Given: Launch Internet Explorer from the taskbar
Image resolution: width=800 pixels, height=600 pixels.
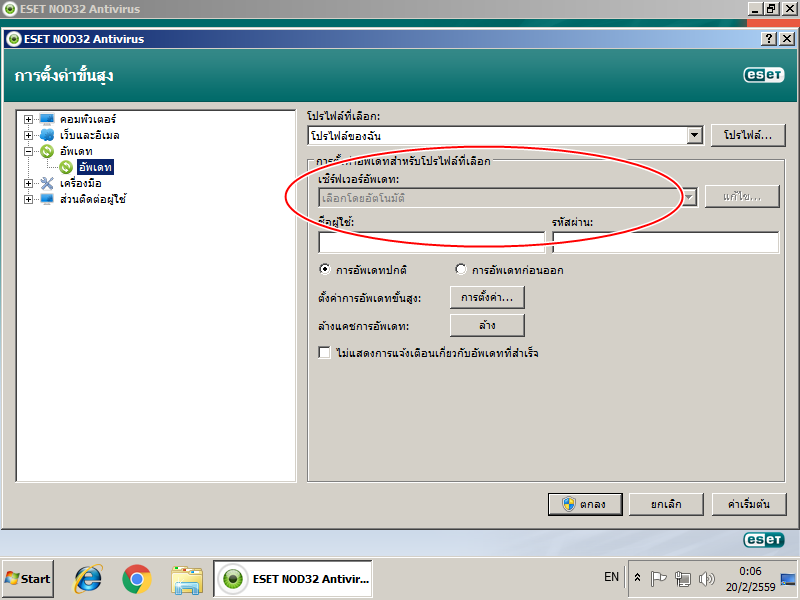Looking at the screenshot, I should click(88, 579).
